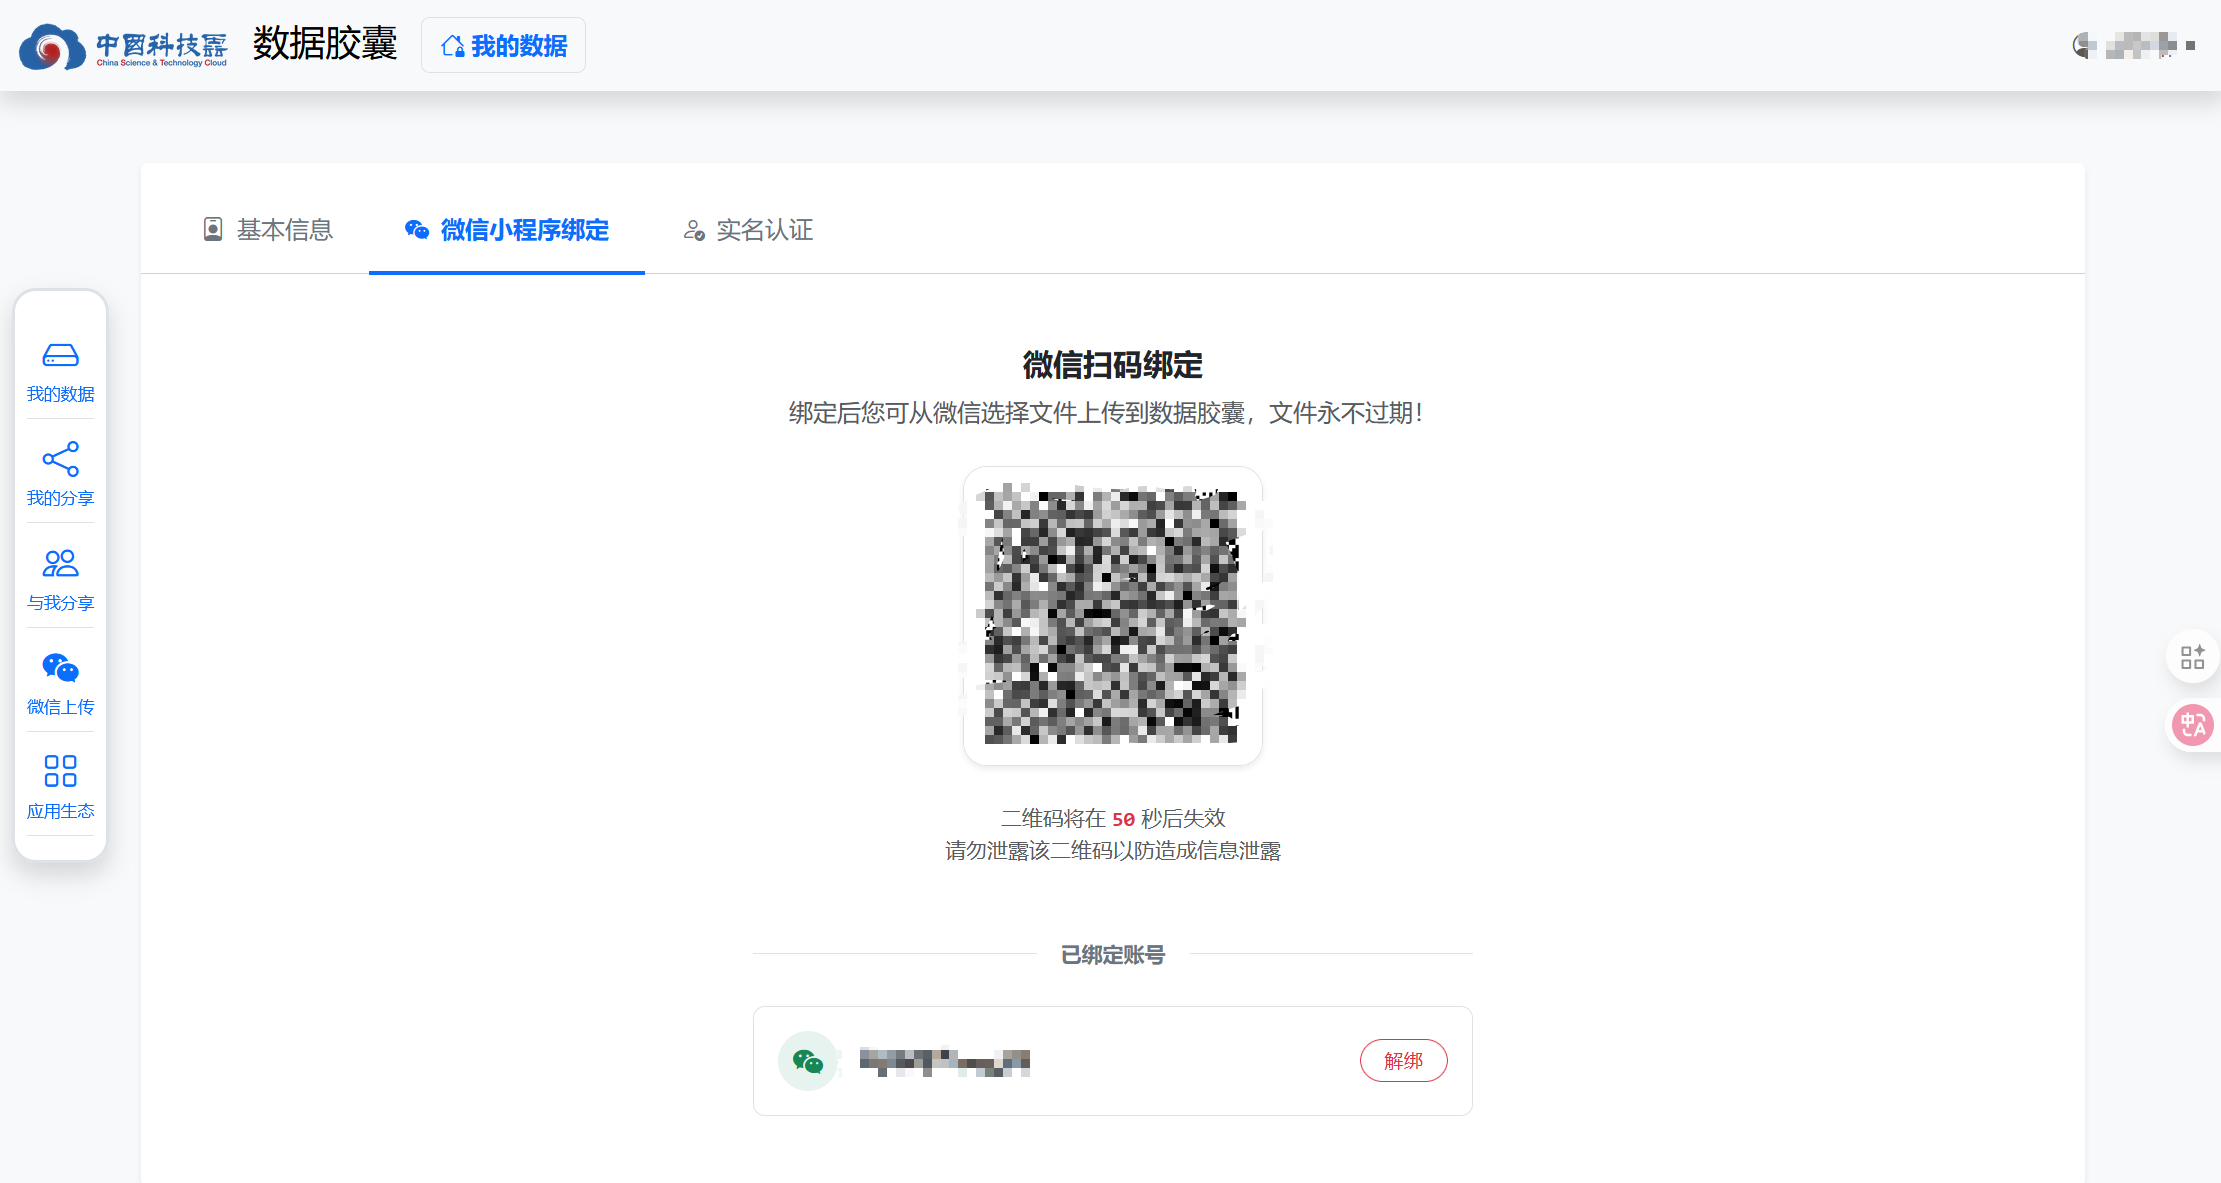Click the pink translate floating icon

tap(2193, 725)
